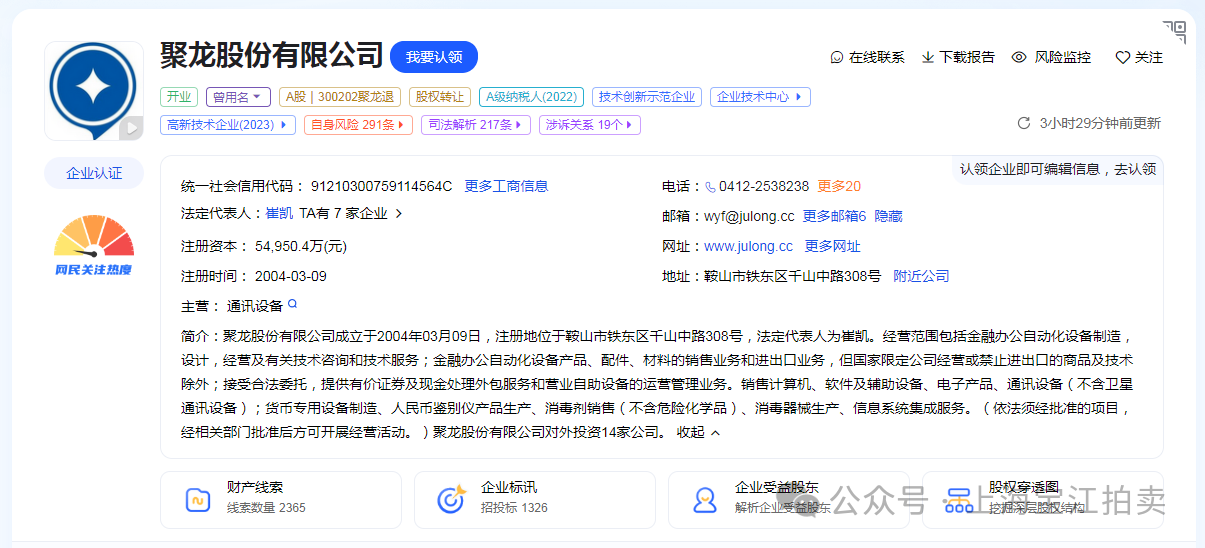The width and height of the screenshot is (1205, 548).
Task: Click the 网民关注热度 gauge
Action: coord(94,246)
